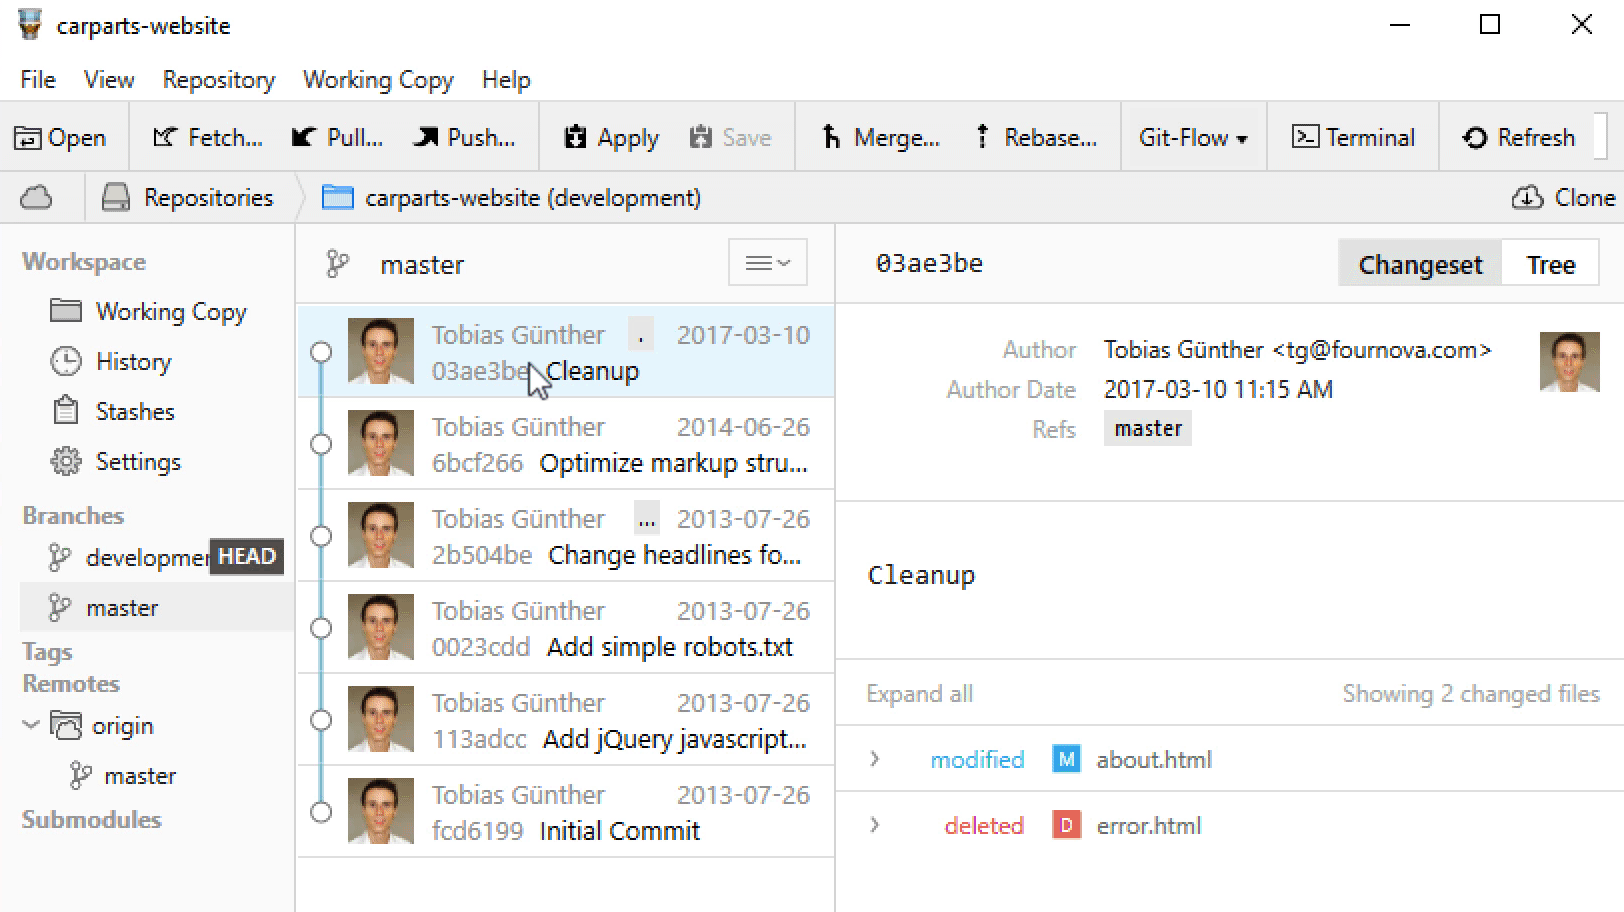The image size is (1624, 912).
Task: Click the Expand all link
Action: (919, 694)
